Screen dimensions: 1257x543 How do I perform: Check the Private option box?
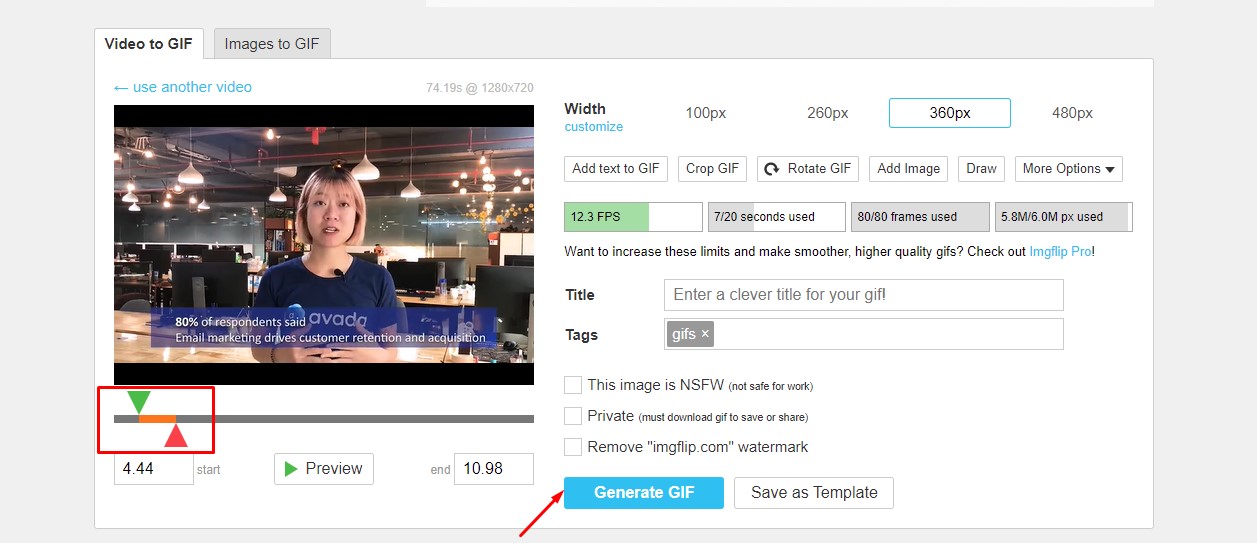pyautogui.click(x=573, y=416)
